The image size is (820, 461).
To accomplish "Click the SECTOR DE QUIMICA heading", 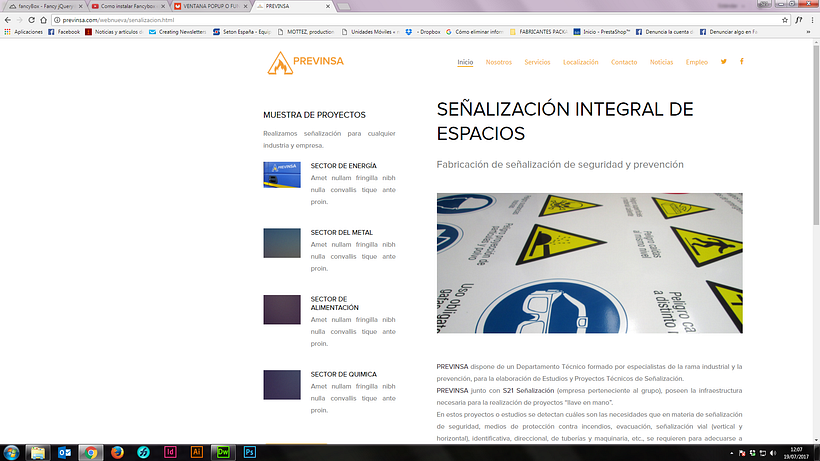I will (344, 374).
